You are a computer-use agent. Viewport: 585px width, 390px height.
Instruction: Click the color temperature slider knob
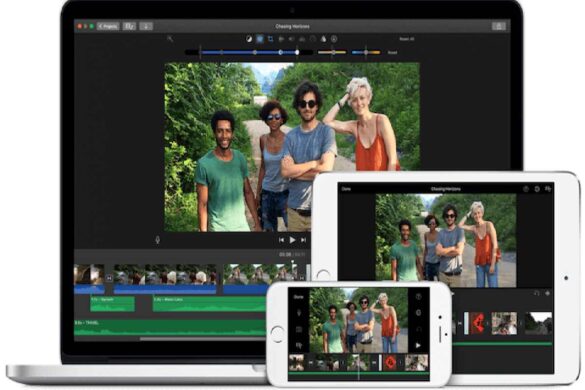tap(366, 52)
